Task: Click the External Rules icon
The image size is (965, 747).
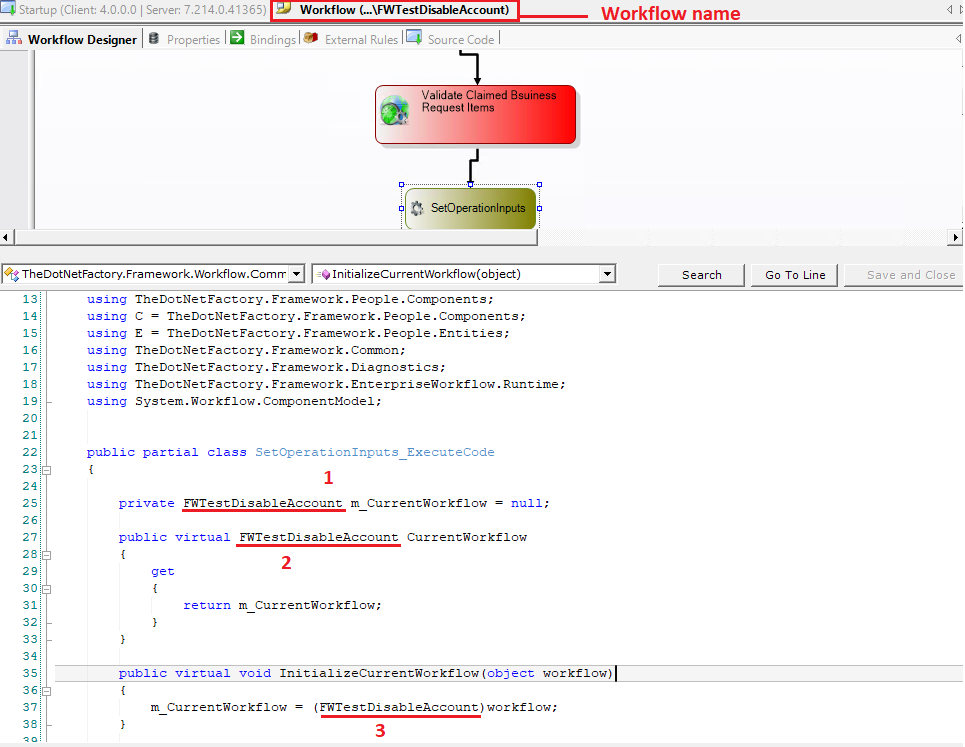Action: (x=311, y=38)
